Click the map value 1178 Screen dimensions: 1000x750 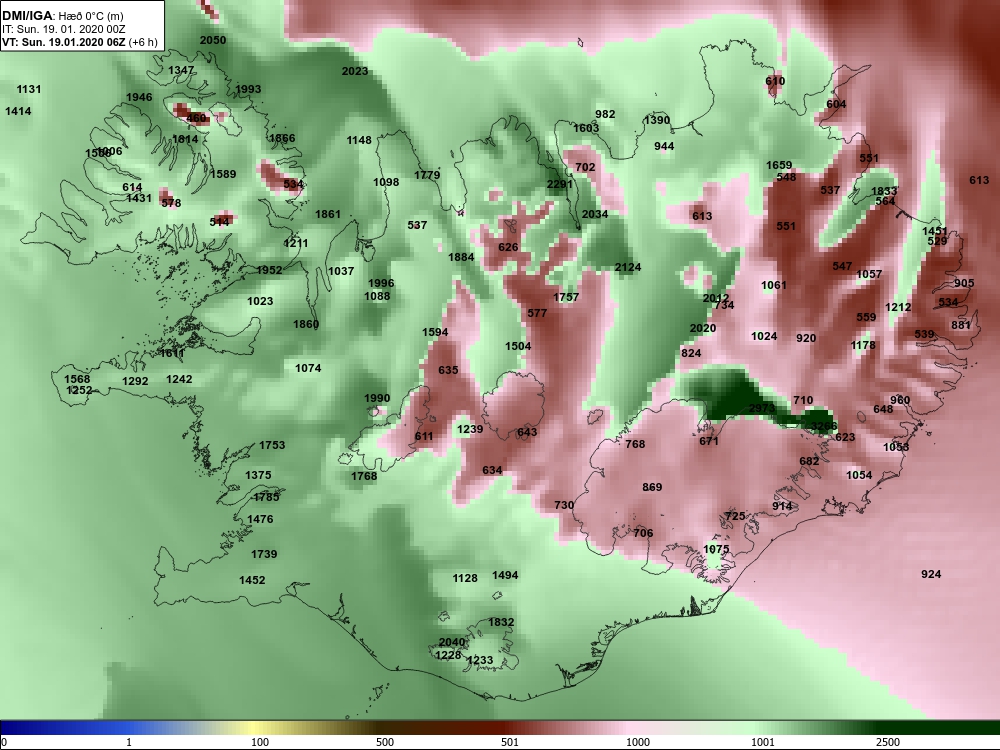click(x=863, y=345)
